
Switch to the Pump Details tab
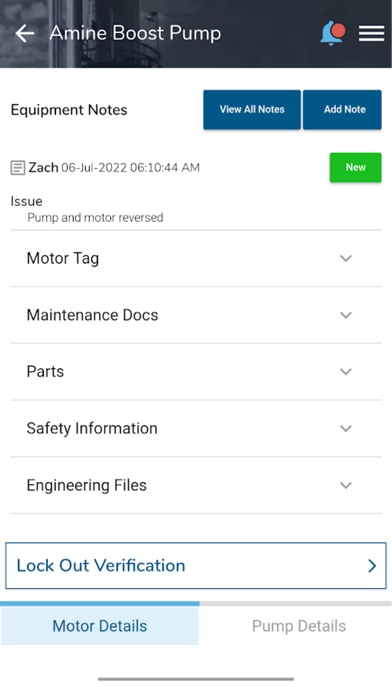(x=299, y=625)
